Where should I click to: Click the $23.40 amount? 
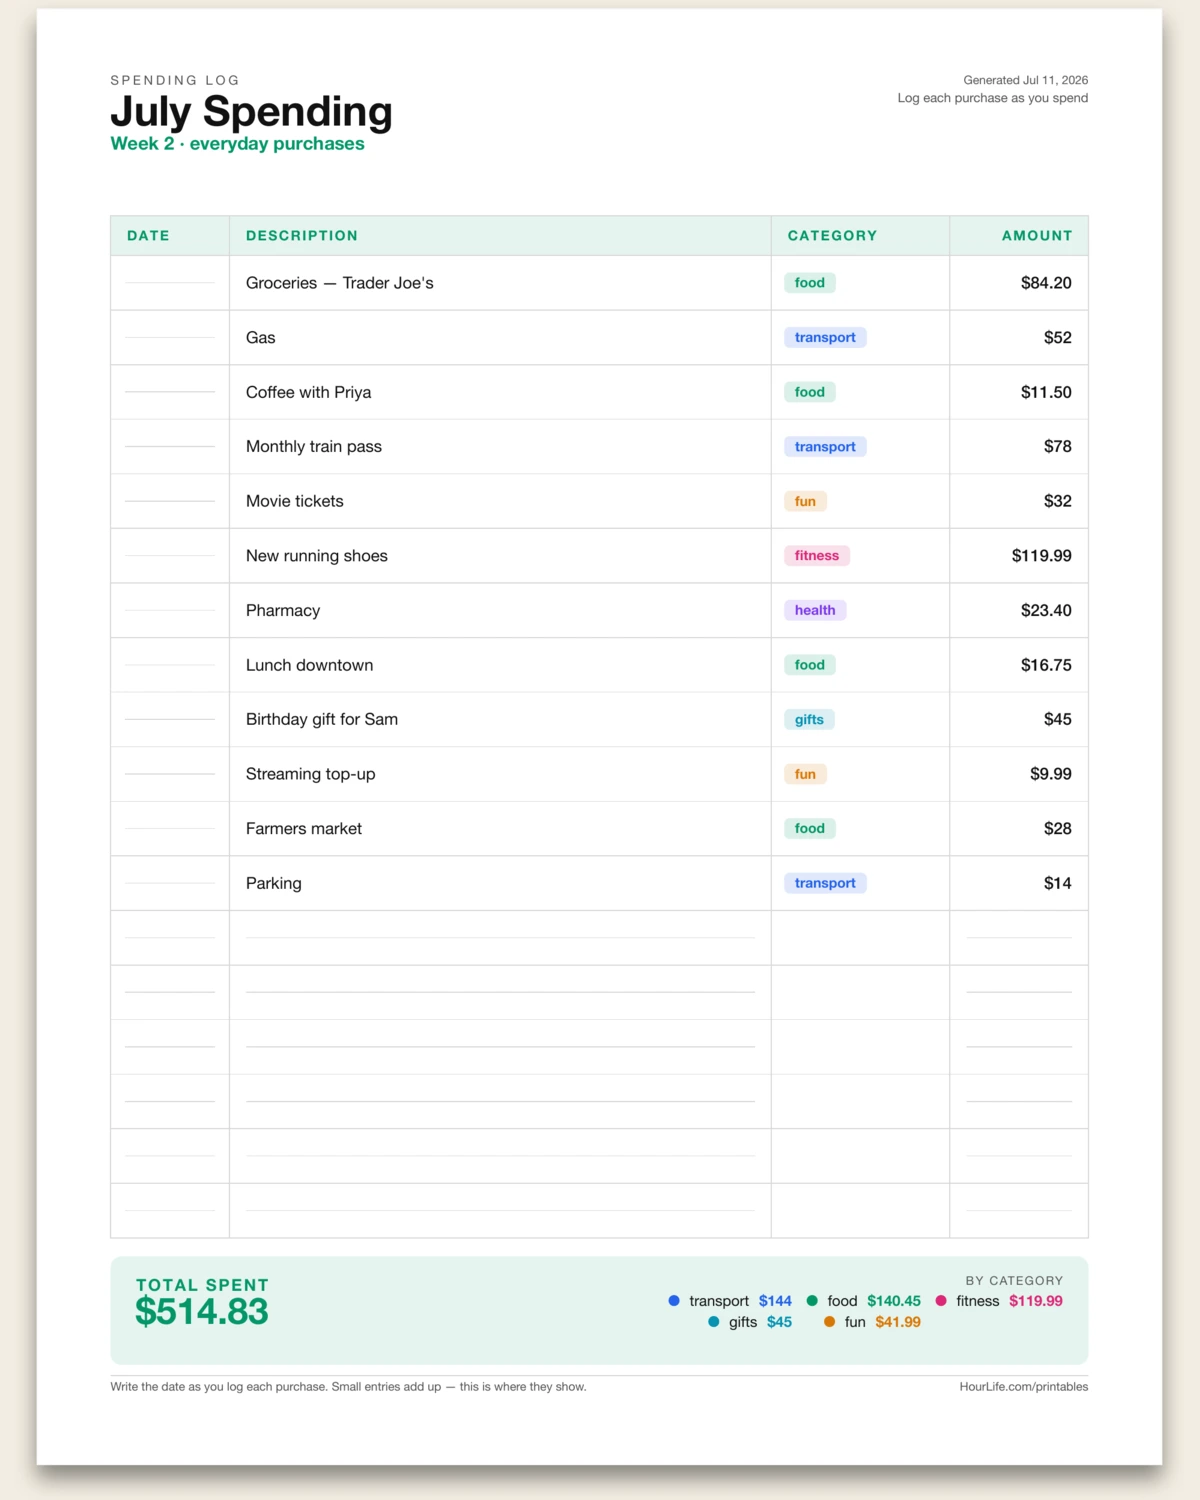point(1046,610)
